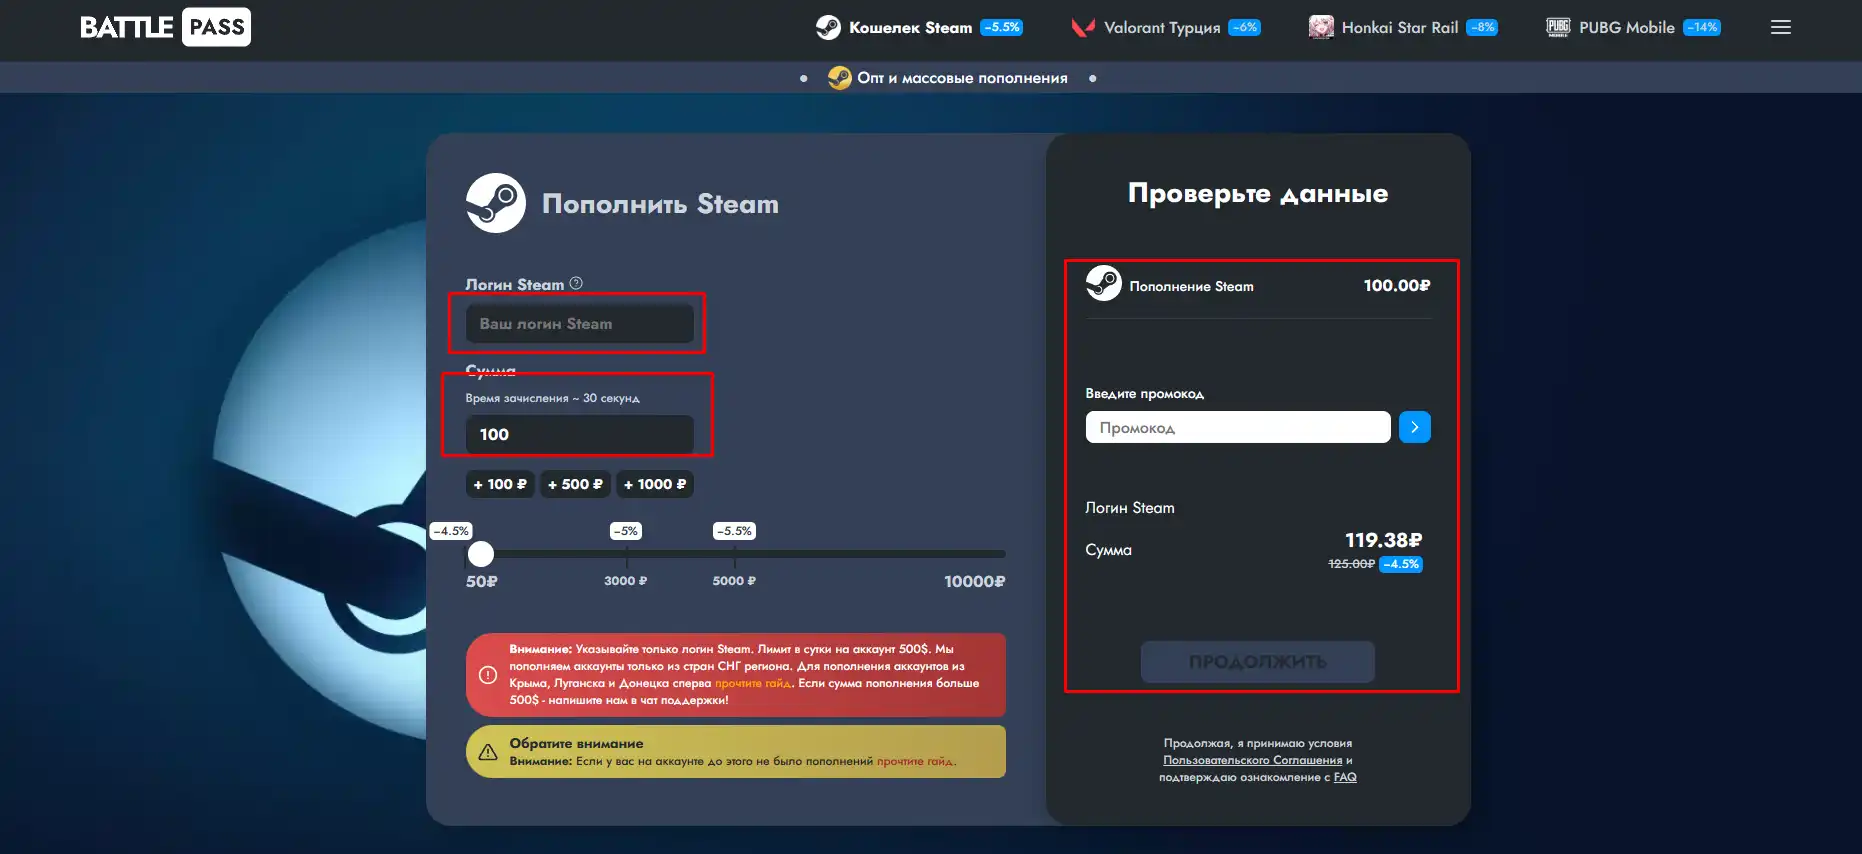Add 500 ₽ to the amount
The height and width of the screenshot is (854, 1862).
(575, 484)
